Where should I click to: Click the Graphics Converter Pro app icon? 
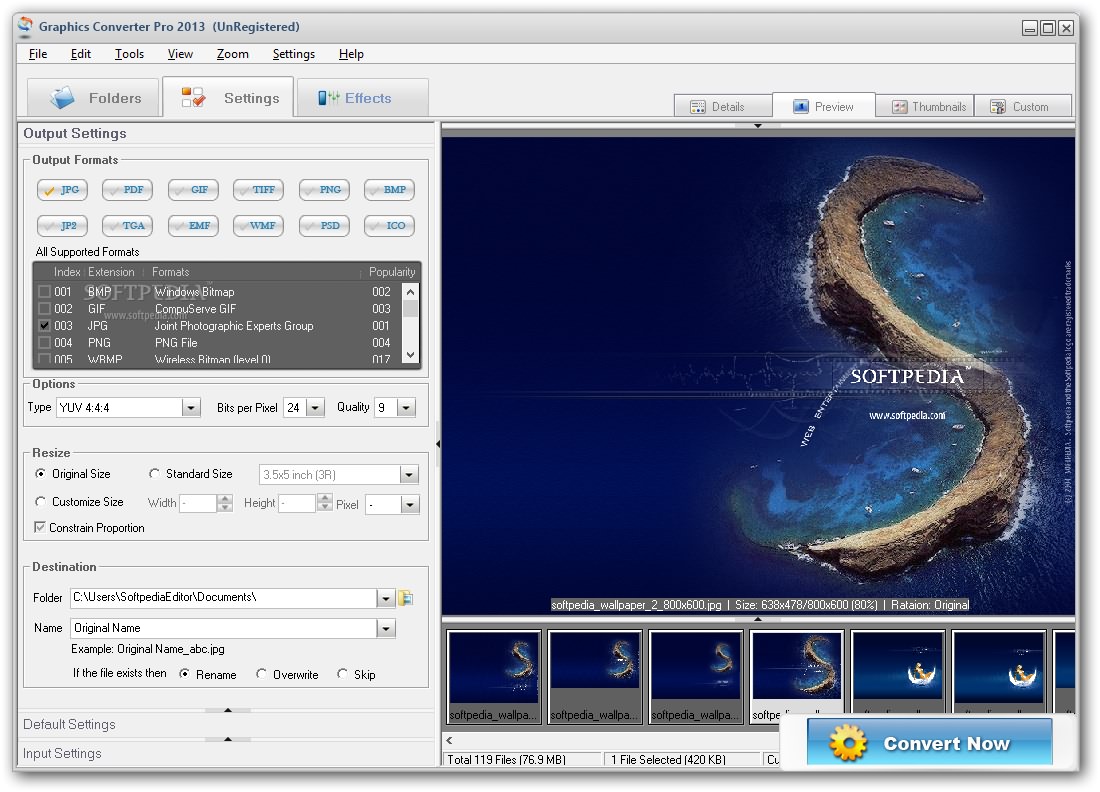click(25, 27)
